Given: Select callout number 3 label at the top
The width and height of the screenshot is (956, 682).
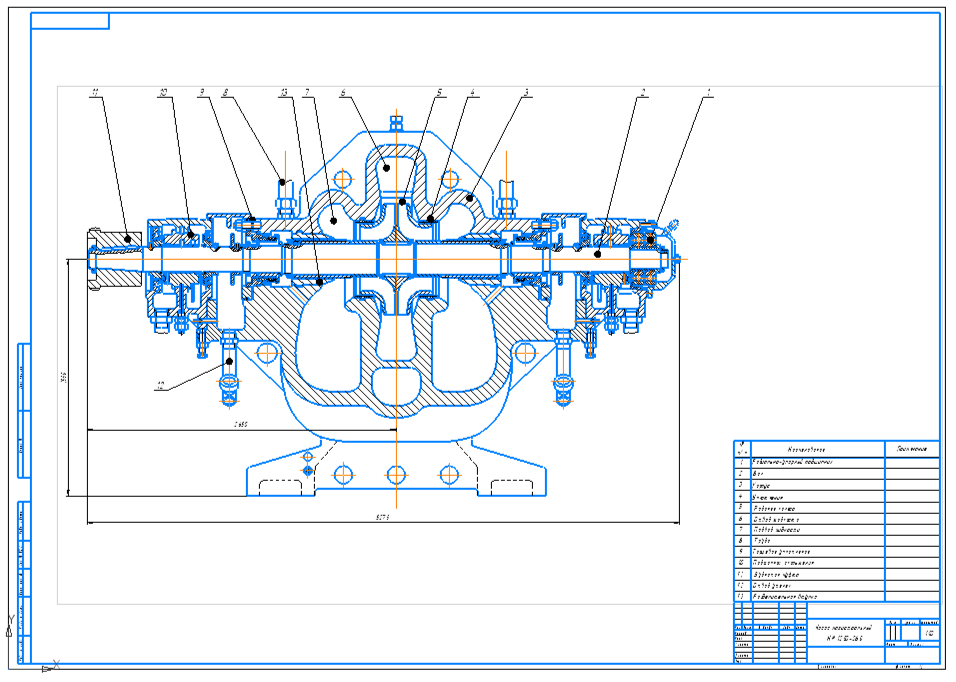Looking at the screenshot, I should pyautogui.click(x=526, y=93).
